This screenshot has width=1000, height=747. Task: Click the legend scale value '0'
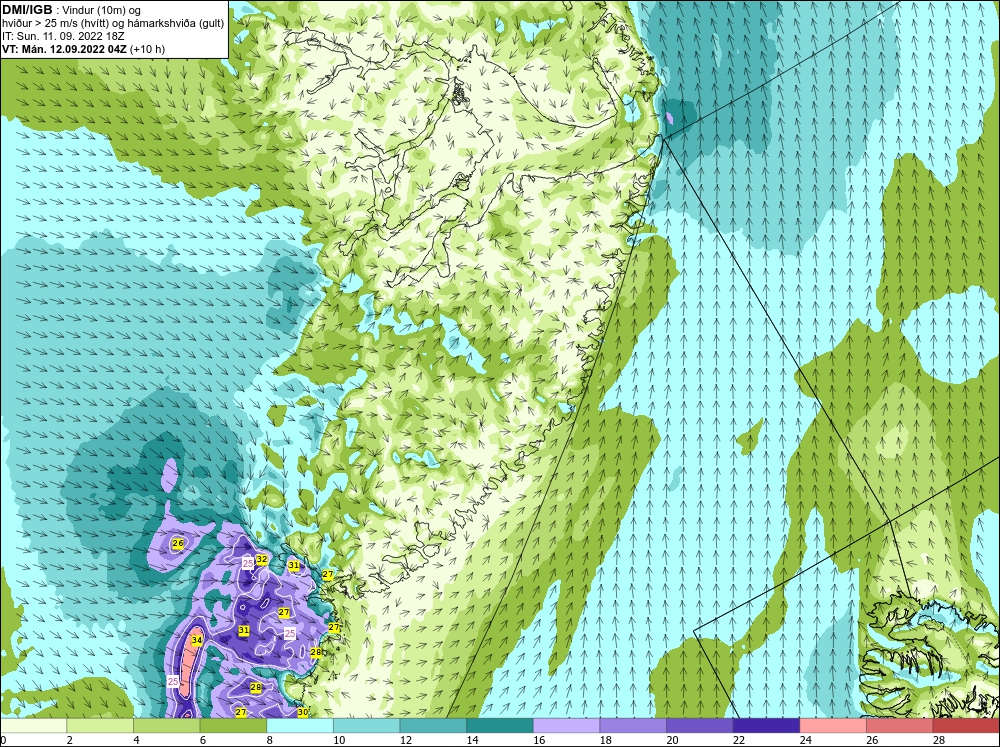[x=3, y=740]
